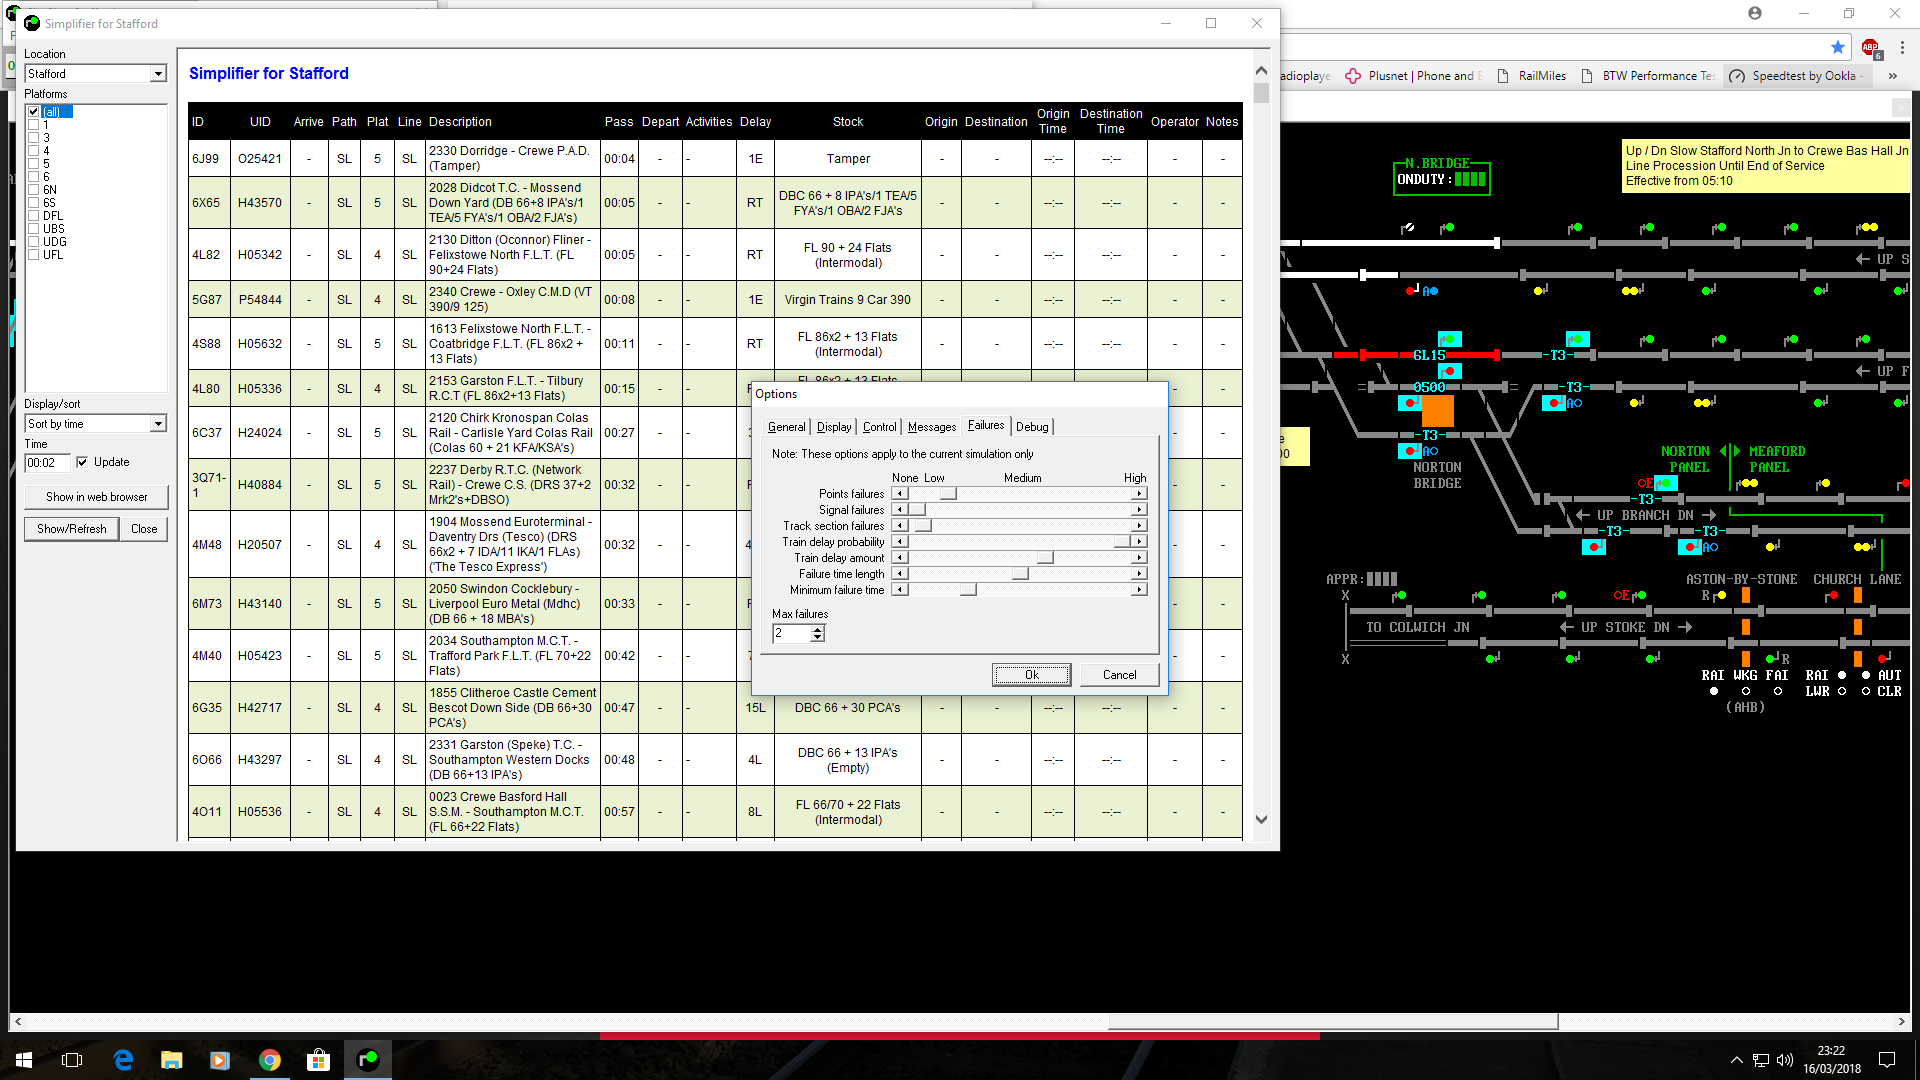Click Time input field 00:02

pos(47,463)
